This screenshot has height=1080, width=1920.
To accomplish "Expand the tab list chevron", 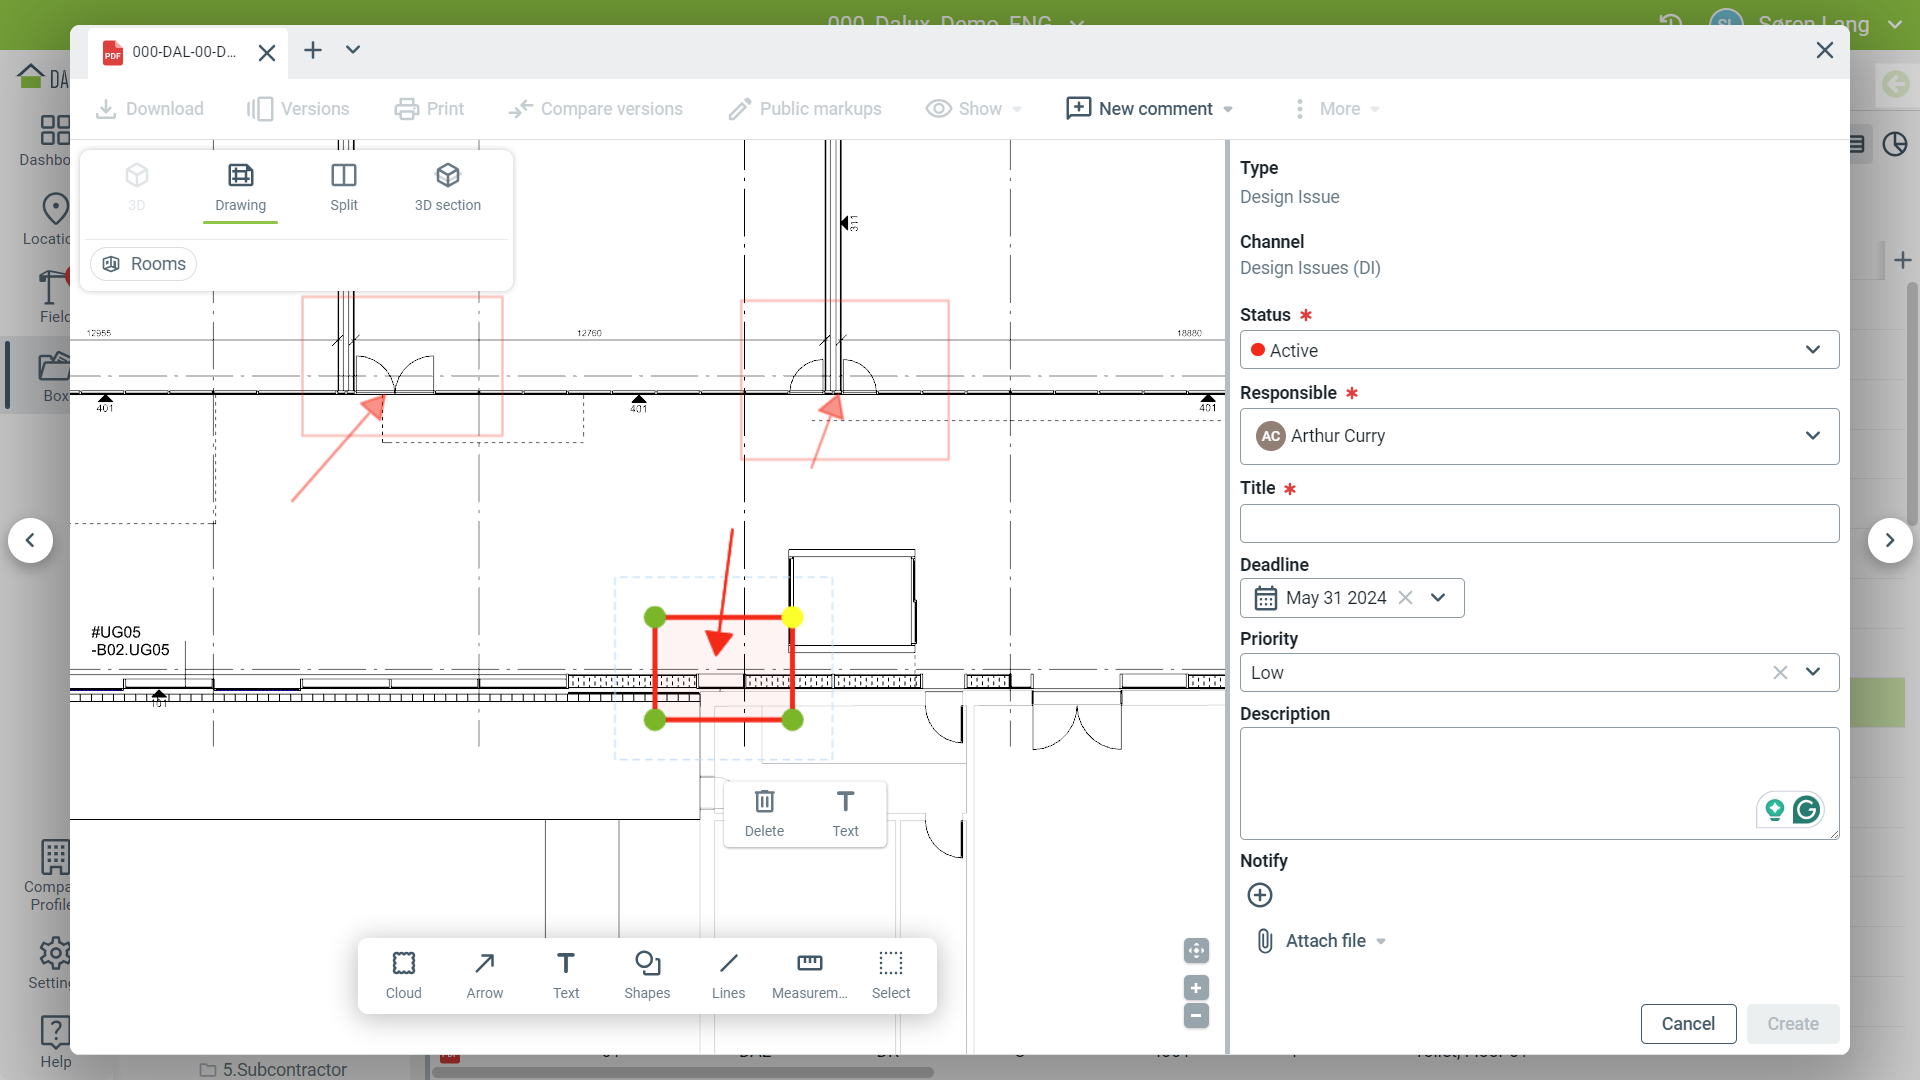I will [353, 50].
